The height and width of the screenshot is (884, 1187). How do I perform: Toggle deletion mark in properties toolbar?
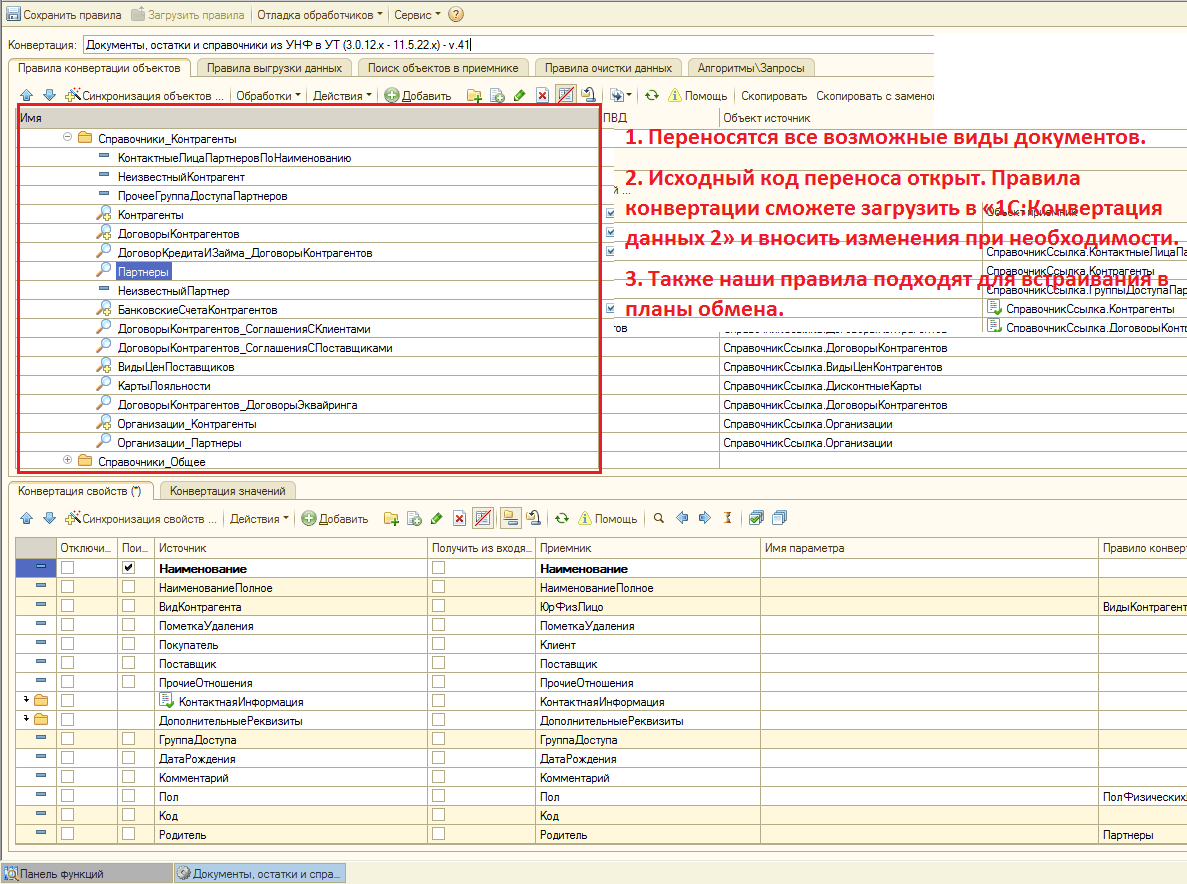[x=482, y=518]
